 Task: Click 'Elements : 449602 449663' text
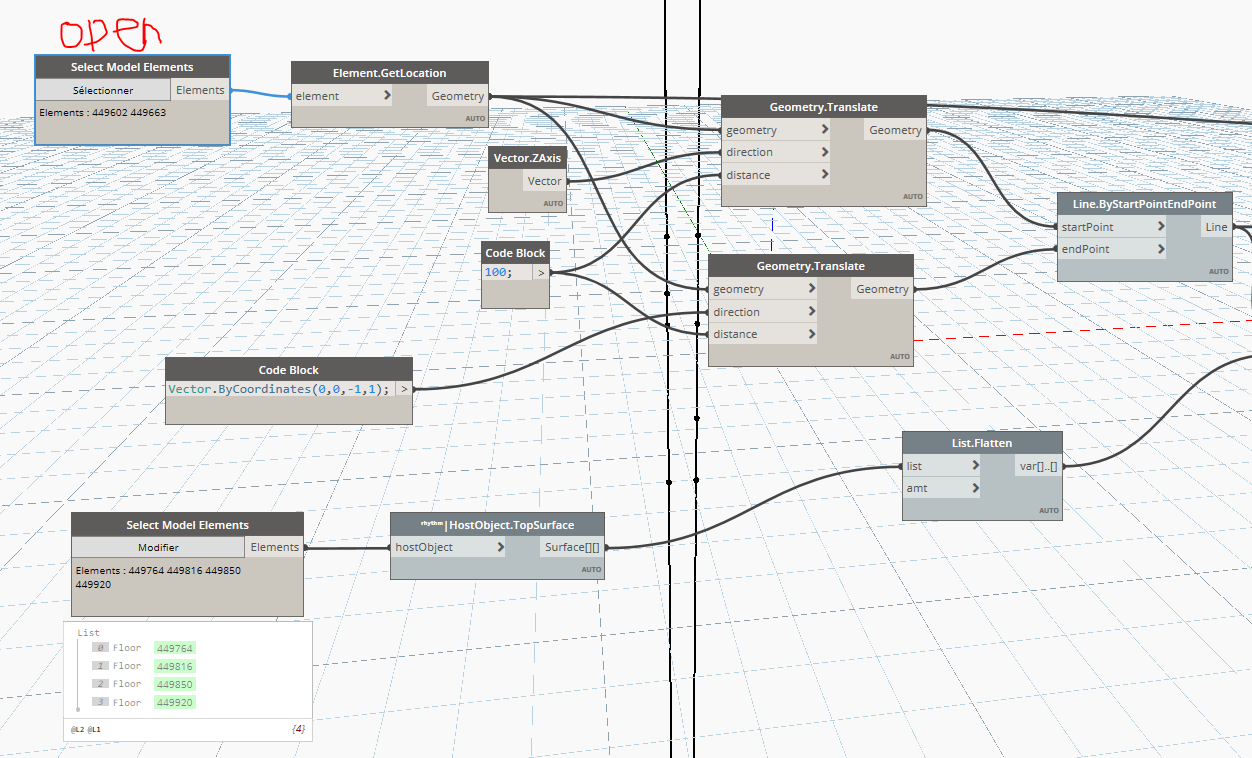pos(103,113)
